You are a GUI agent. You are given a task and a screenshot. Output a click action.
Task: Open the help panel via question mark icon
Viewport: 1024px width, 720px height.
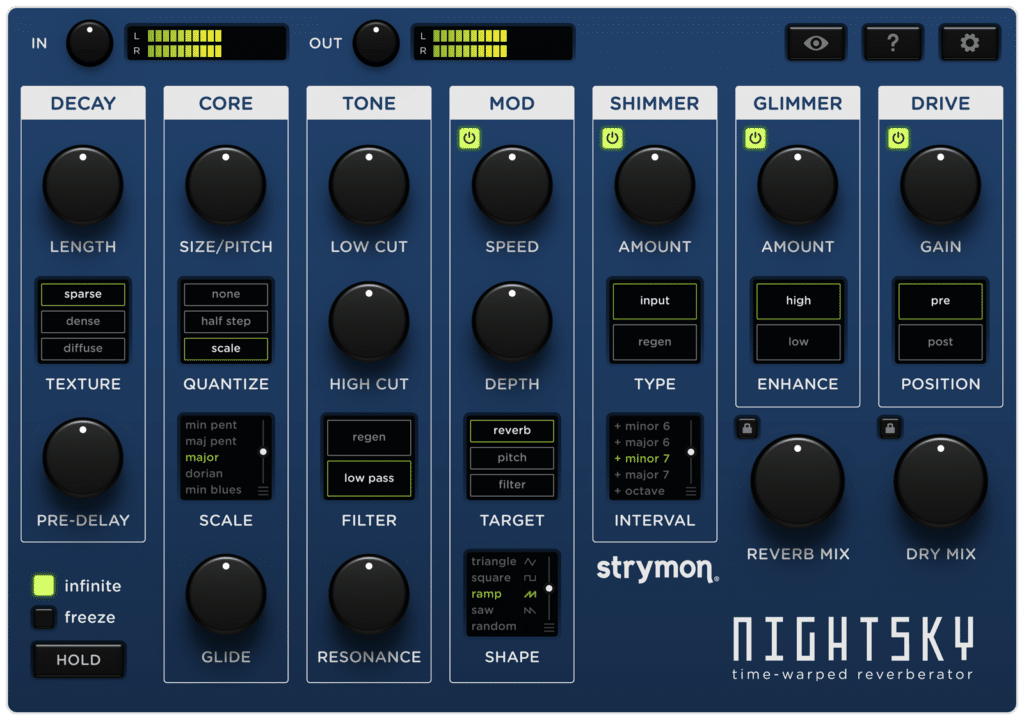pos(892,42)
